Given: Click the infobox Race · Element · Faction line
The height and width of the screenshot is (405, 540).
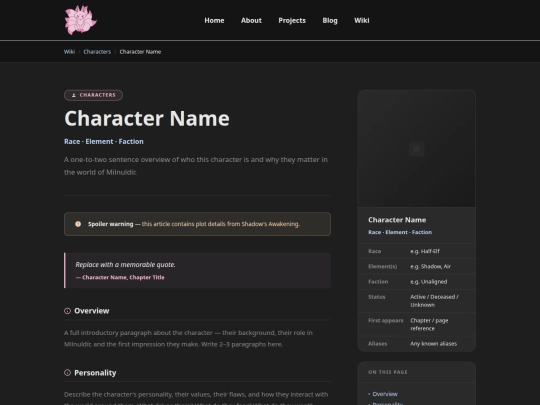Looking at the screenshot, I should click(x=400, y=232).
